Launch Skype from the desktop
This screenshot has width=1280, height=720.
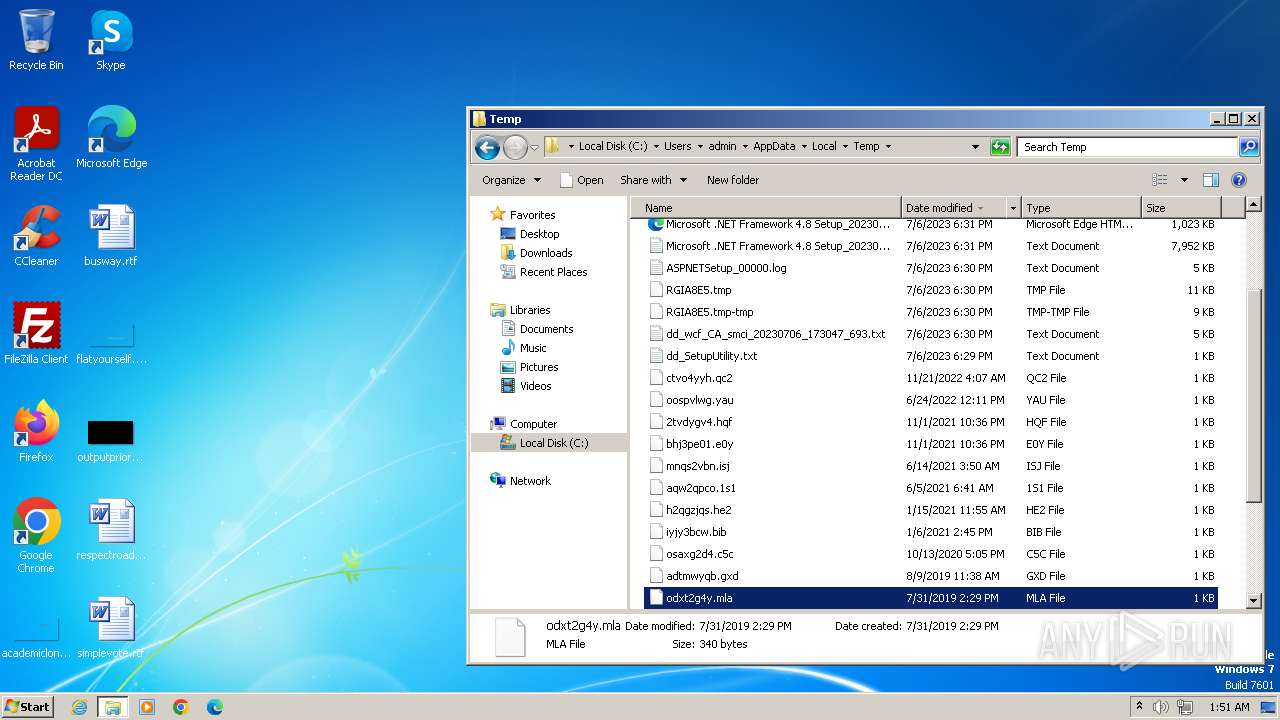[110, 40]
